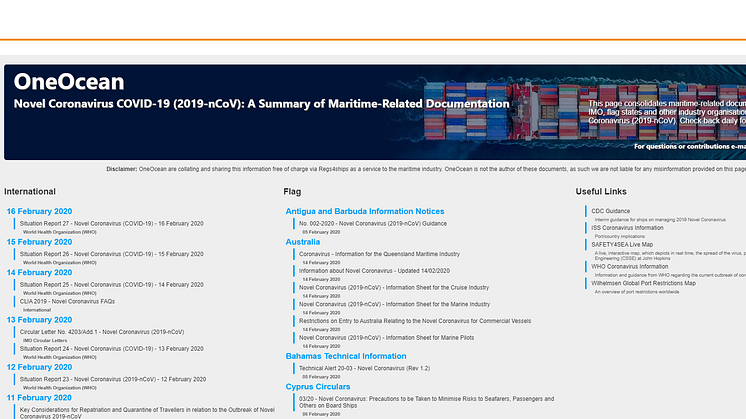This screenshot has height=419, width=746.
Task: Open ISS Coronavirus Information link
Action: point(627,228)
